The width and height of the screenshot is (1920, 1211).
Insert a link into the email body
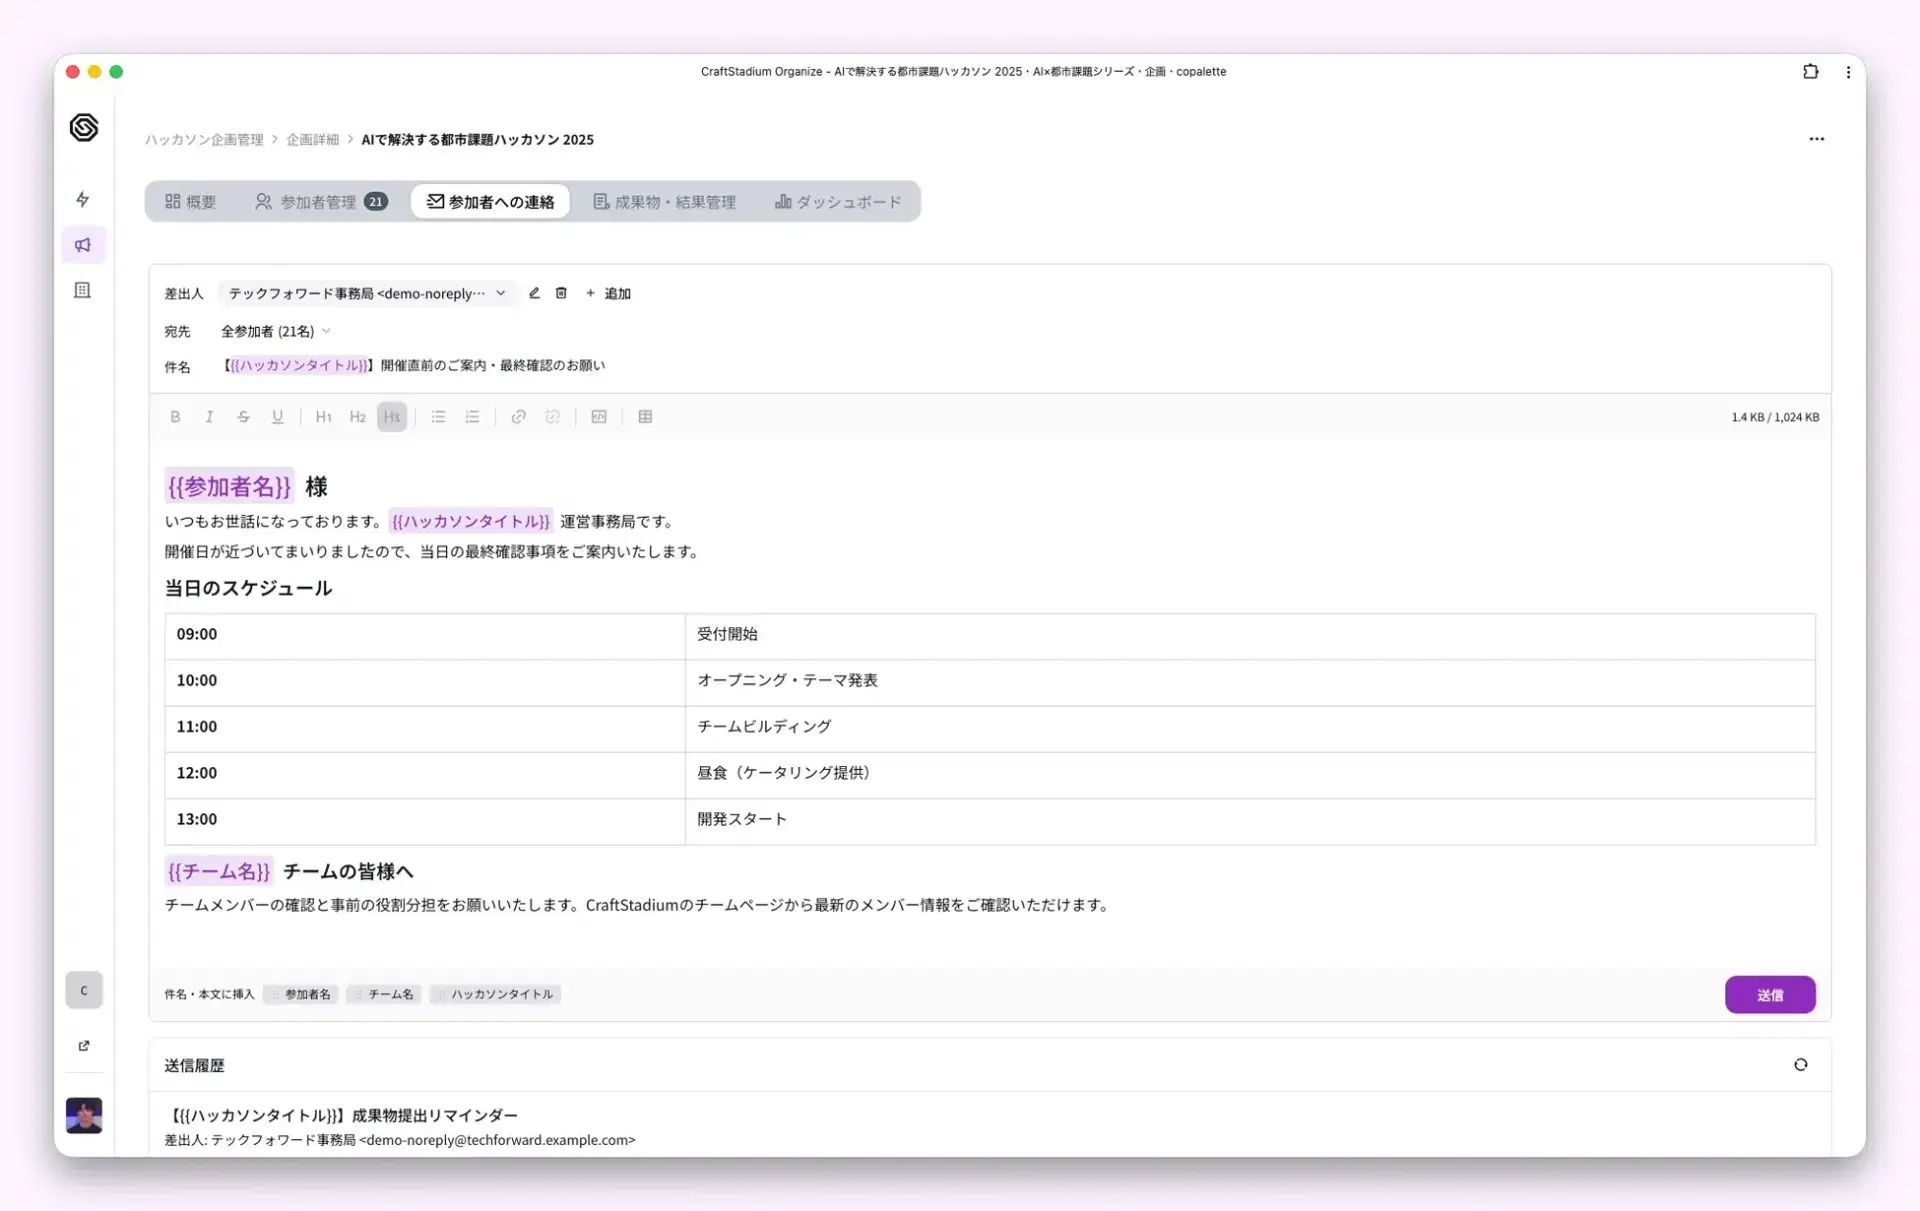(519, 417)
